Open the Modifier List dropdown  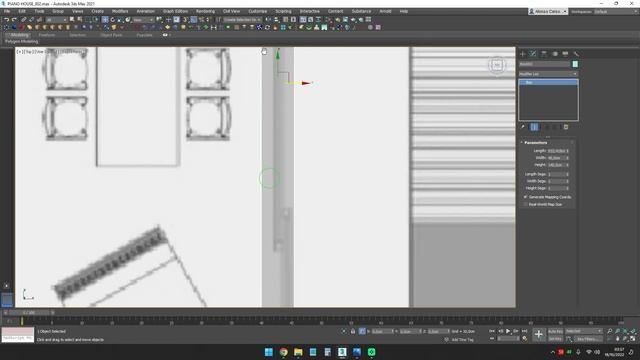point(548,74)
